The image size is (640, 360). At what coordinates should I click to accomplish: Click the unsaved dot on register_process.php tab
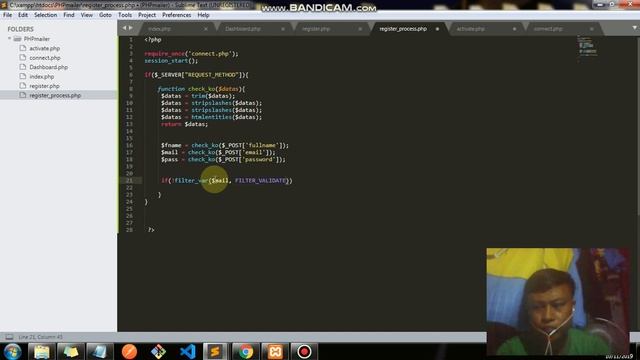(437, 29)
